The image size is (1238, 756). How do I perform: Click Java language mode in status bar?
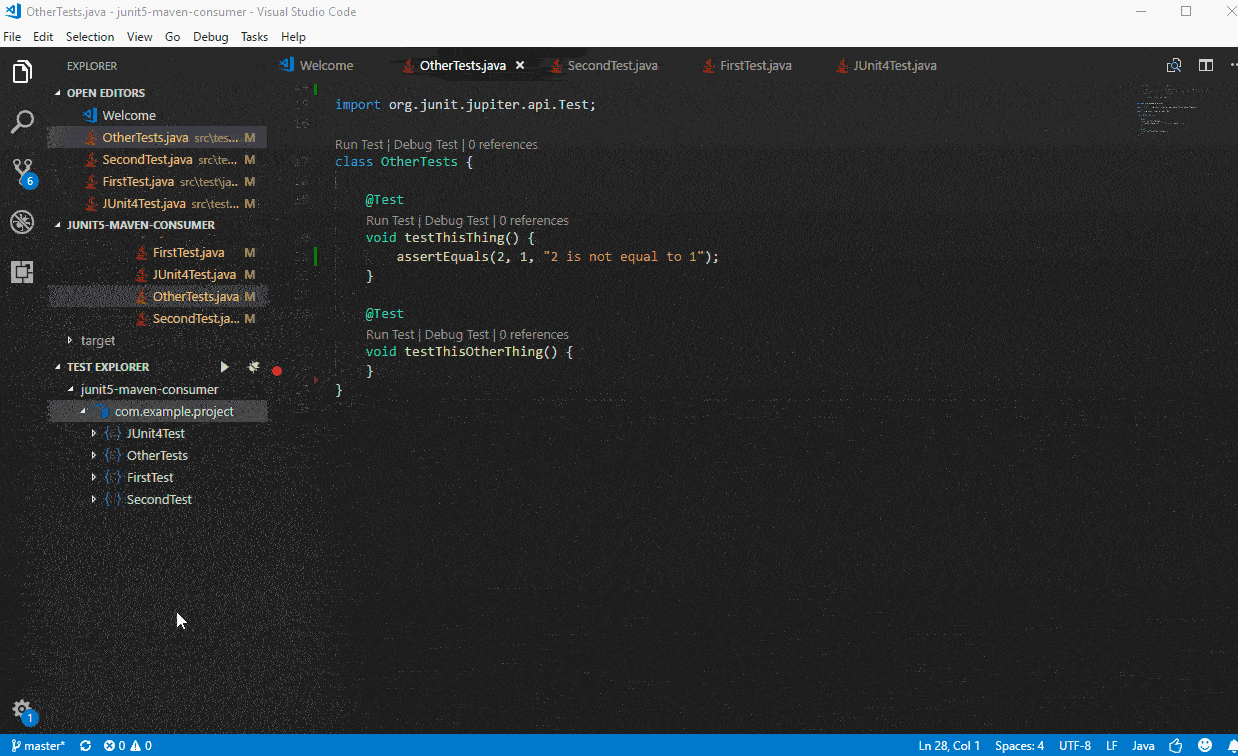(x=1143, y=746)
